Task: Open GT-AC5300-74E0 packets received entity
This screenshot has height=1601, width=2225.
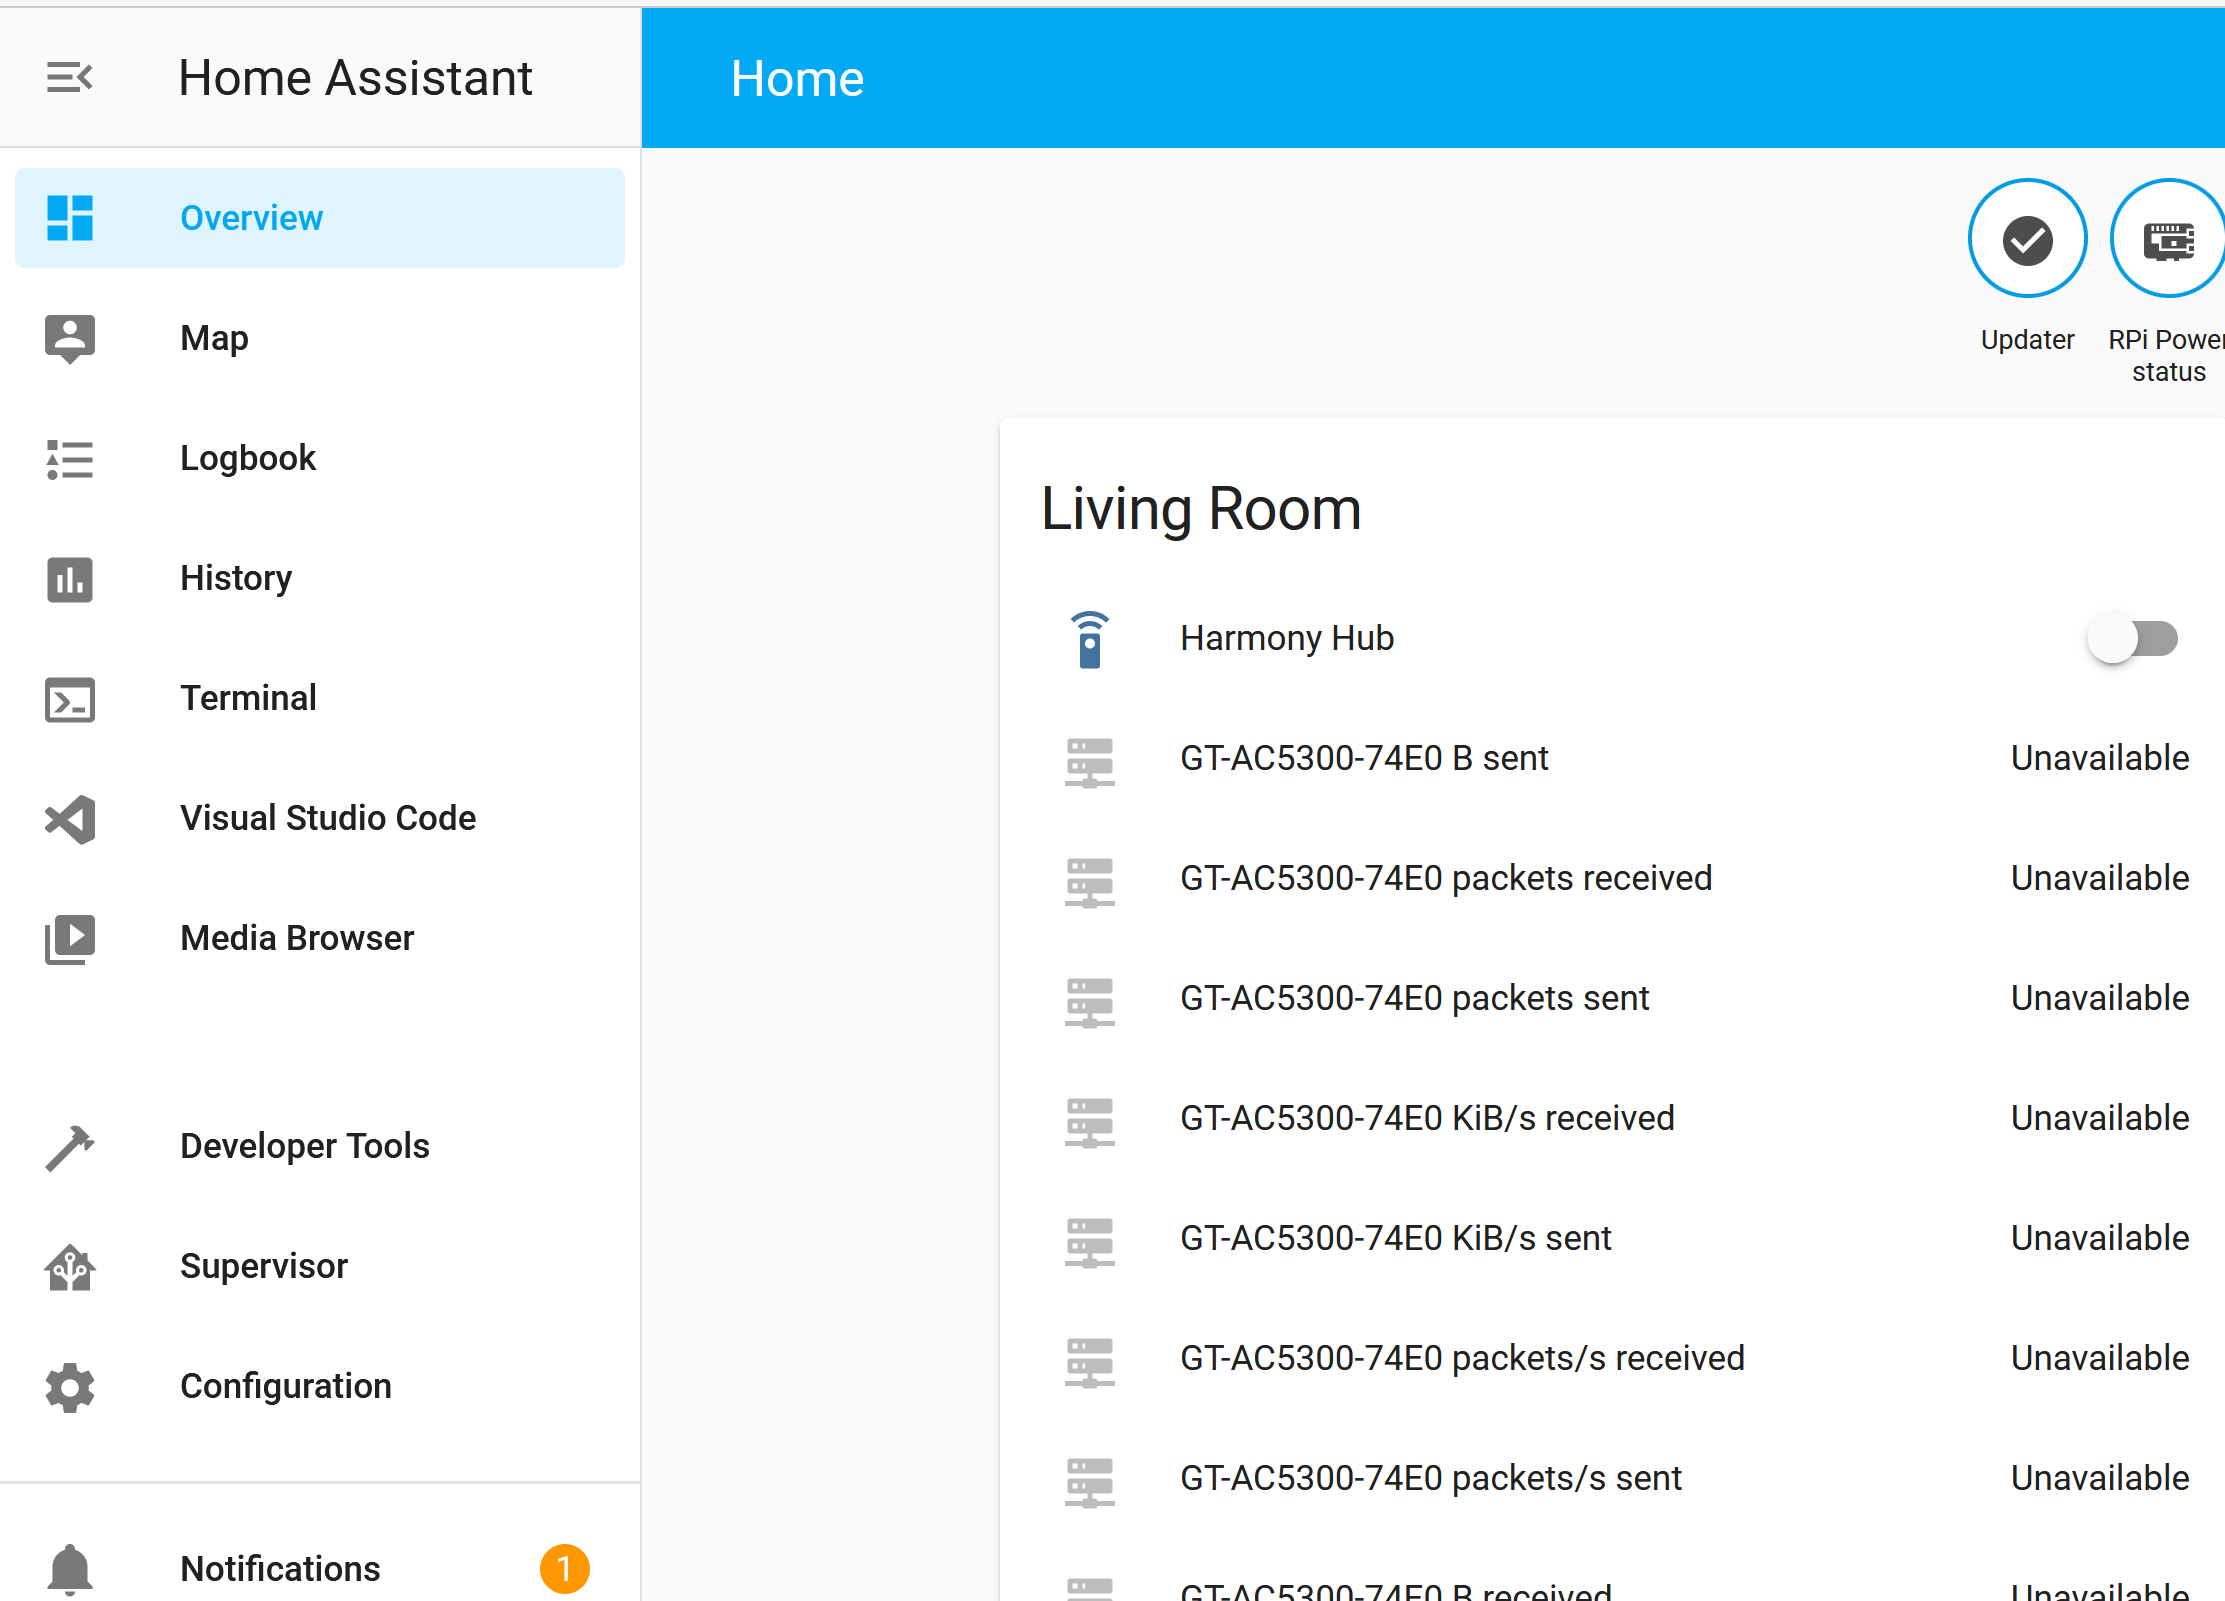Action: coord(1446,878)
